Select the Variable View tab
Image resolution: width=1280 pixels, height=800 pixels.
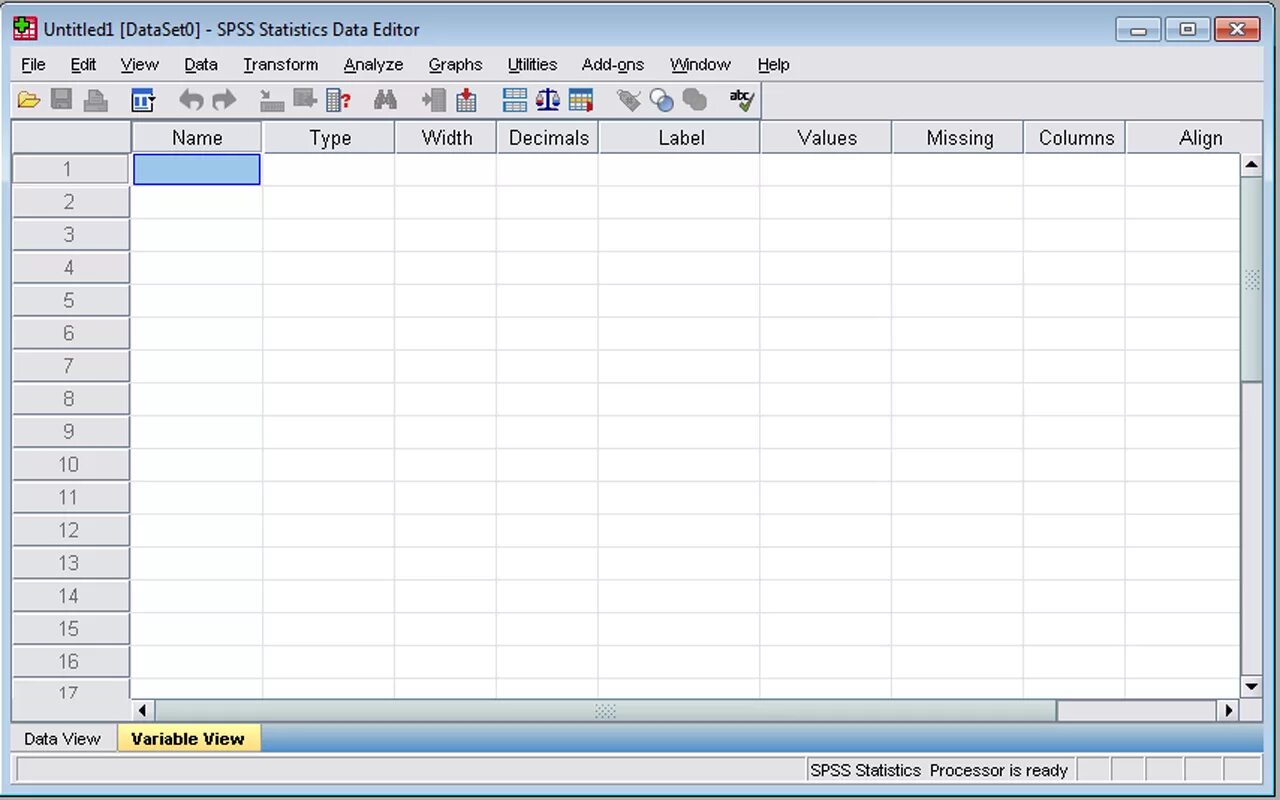pyautogui.click(x=188, y=739)
